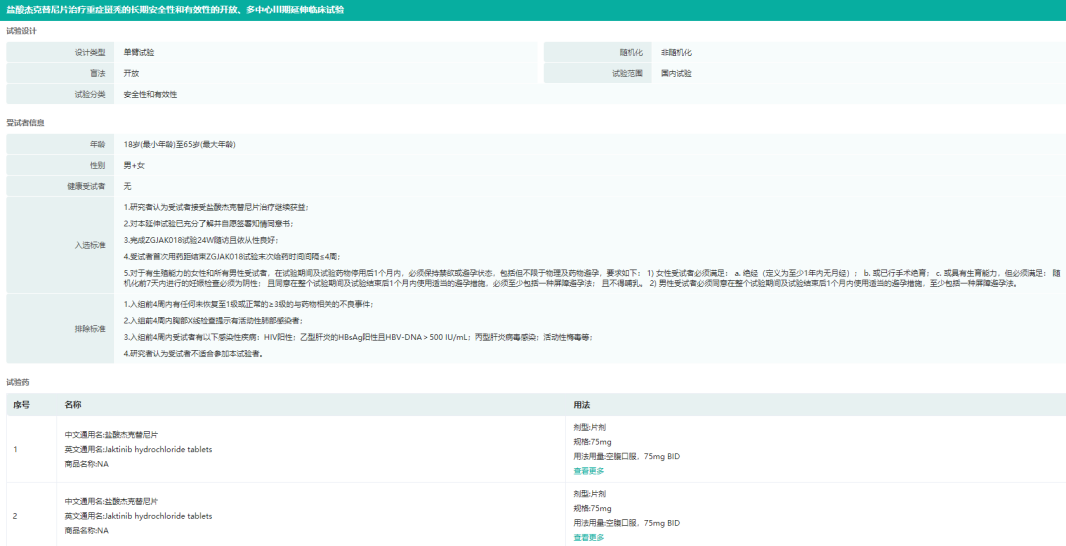Click 查看更多 link in drug row 2
This screenshot has width=1066, height=546.
pos(588,537)
